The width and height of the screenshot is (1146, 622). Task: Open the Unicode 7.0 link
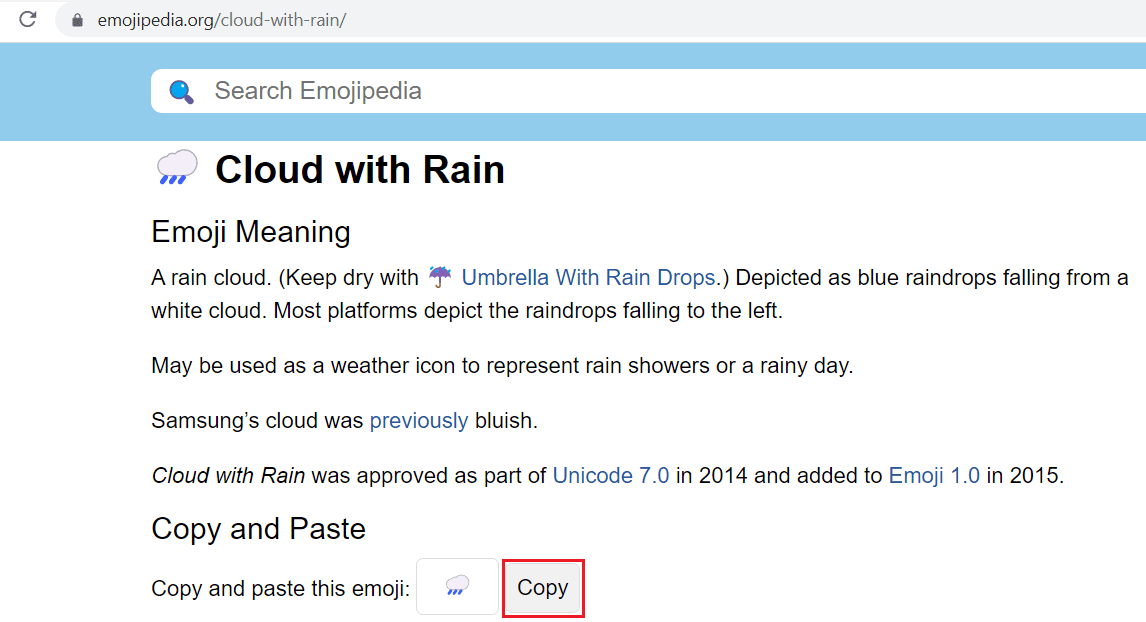[610, 475]
